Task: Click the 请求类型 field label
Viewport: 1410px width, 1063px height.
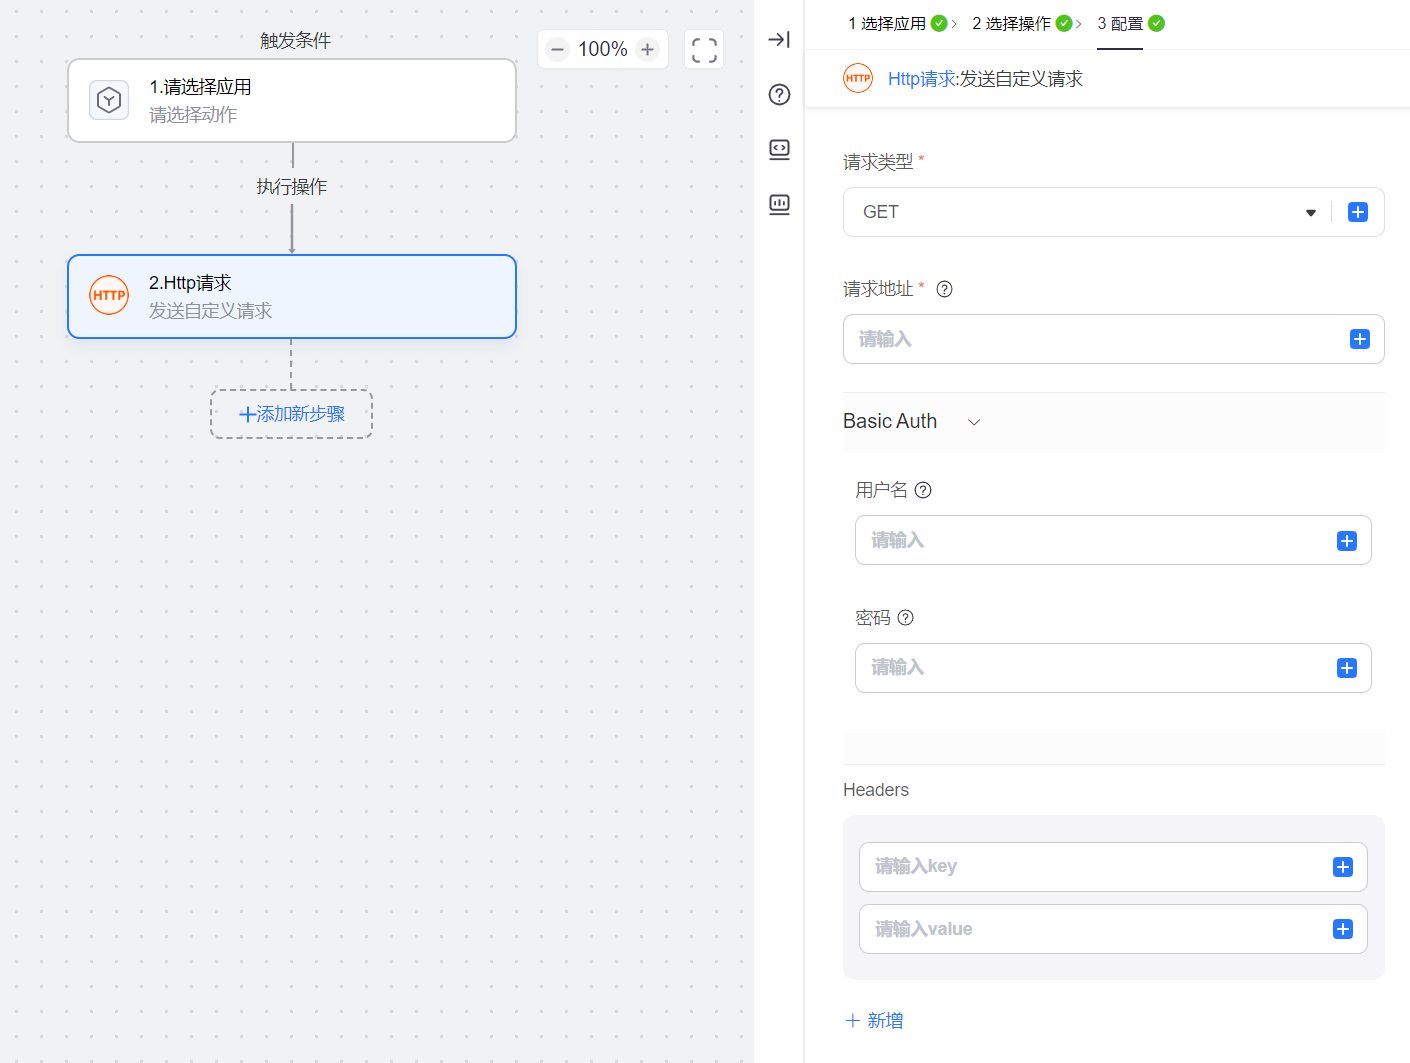Action: [x=878, y=162]
